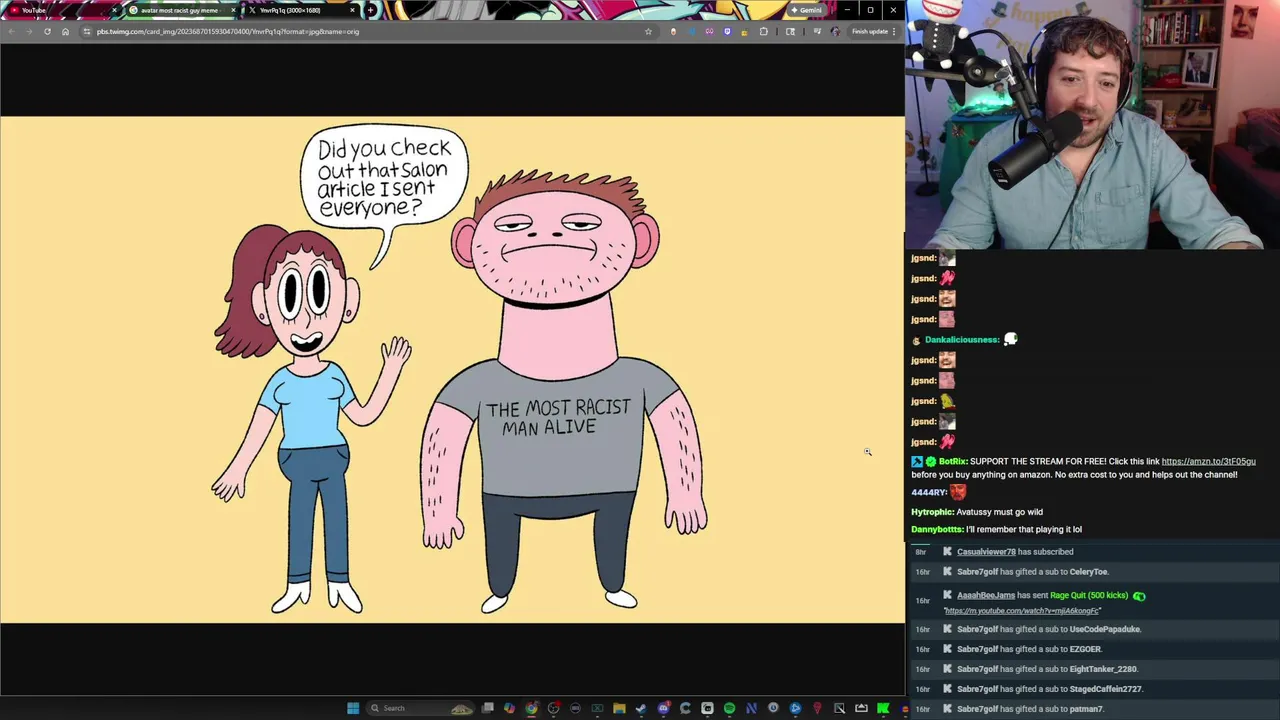Open a new browser tab
Image resolution: width=1280 pixels, height=720 pixels.
click(371, 10)
